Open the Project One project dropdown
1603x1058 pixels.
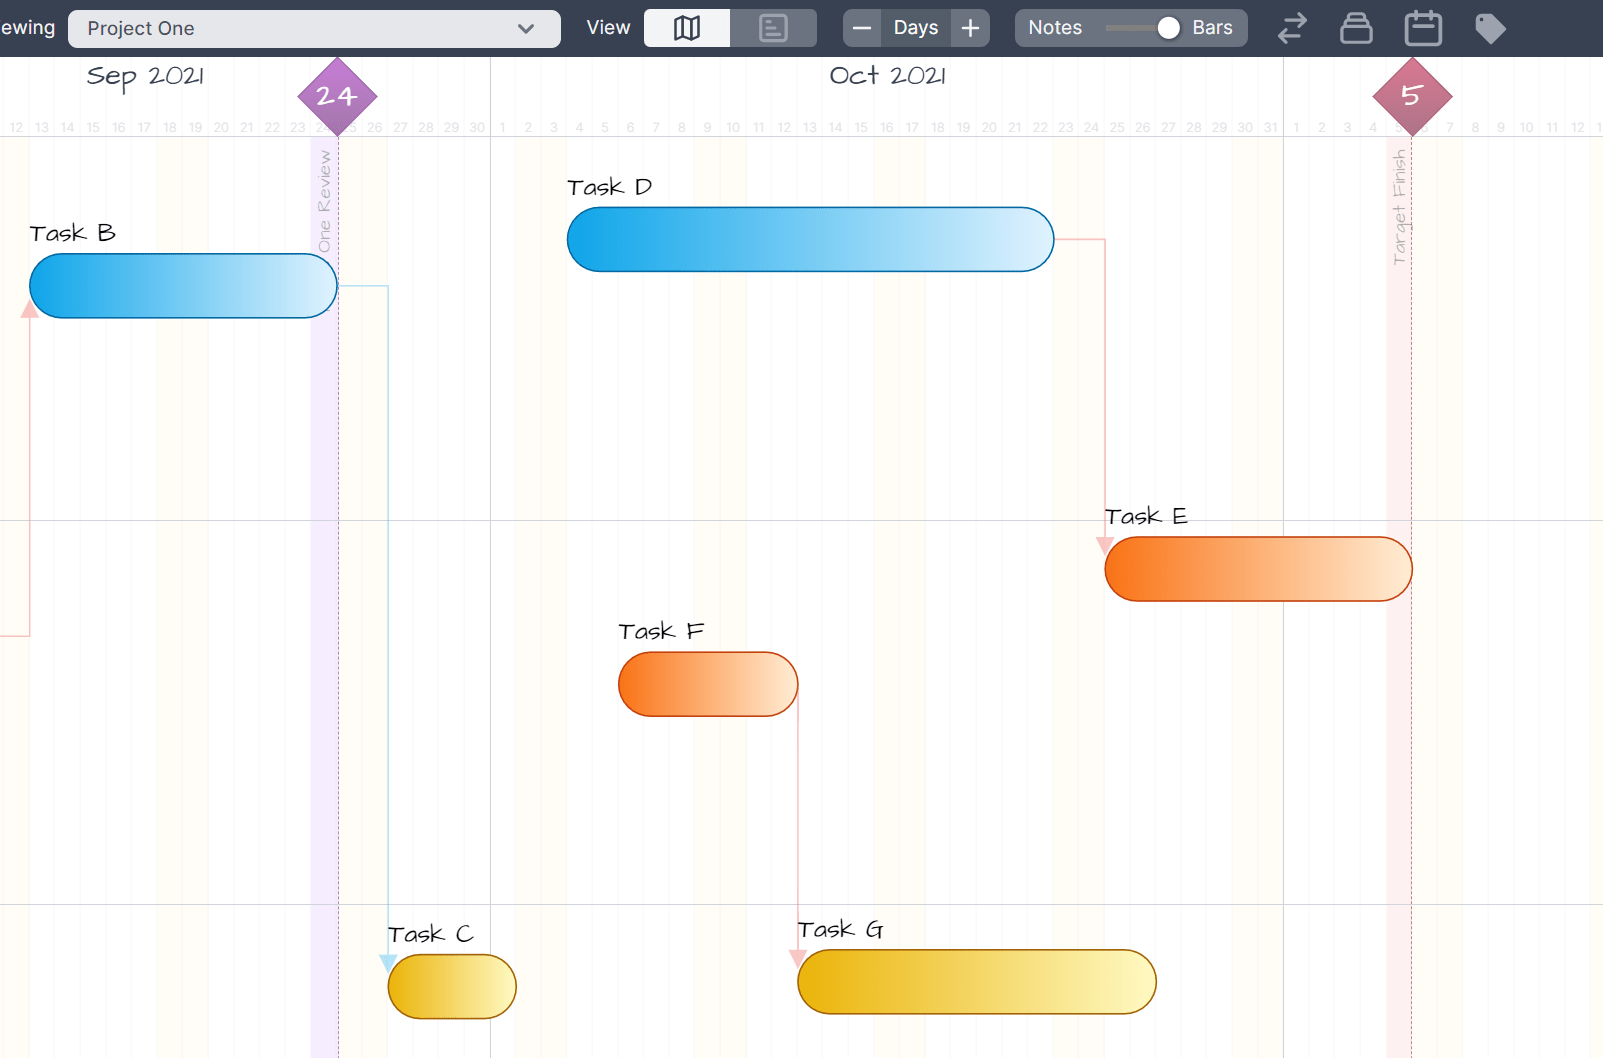tap(313, 28)
